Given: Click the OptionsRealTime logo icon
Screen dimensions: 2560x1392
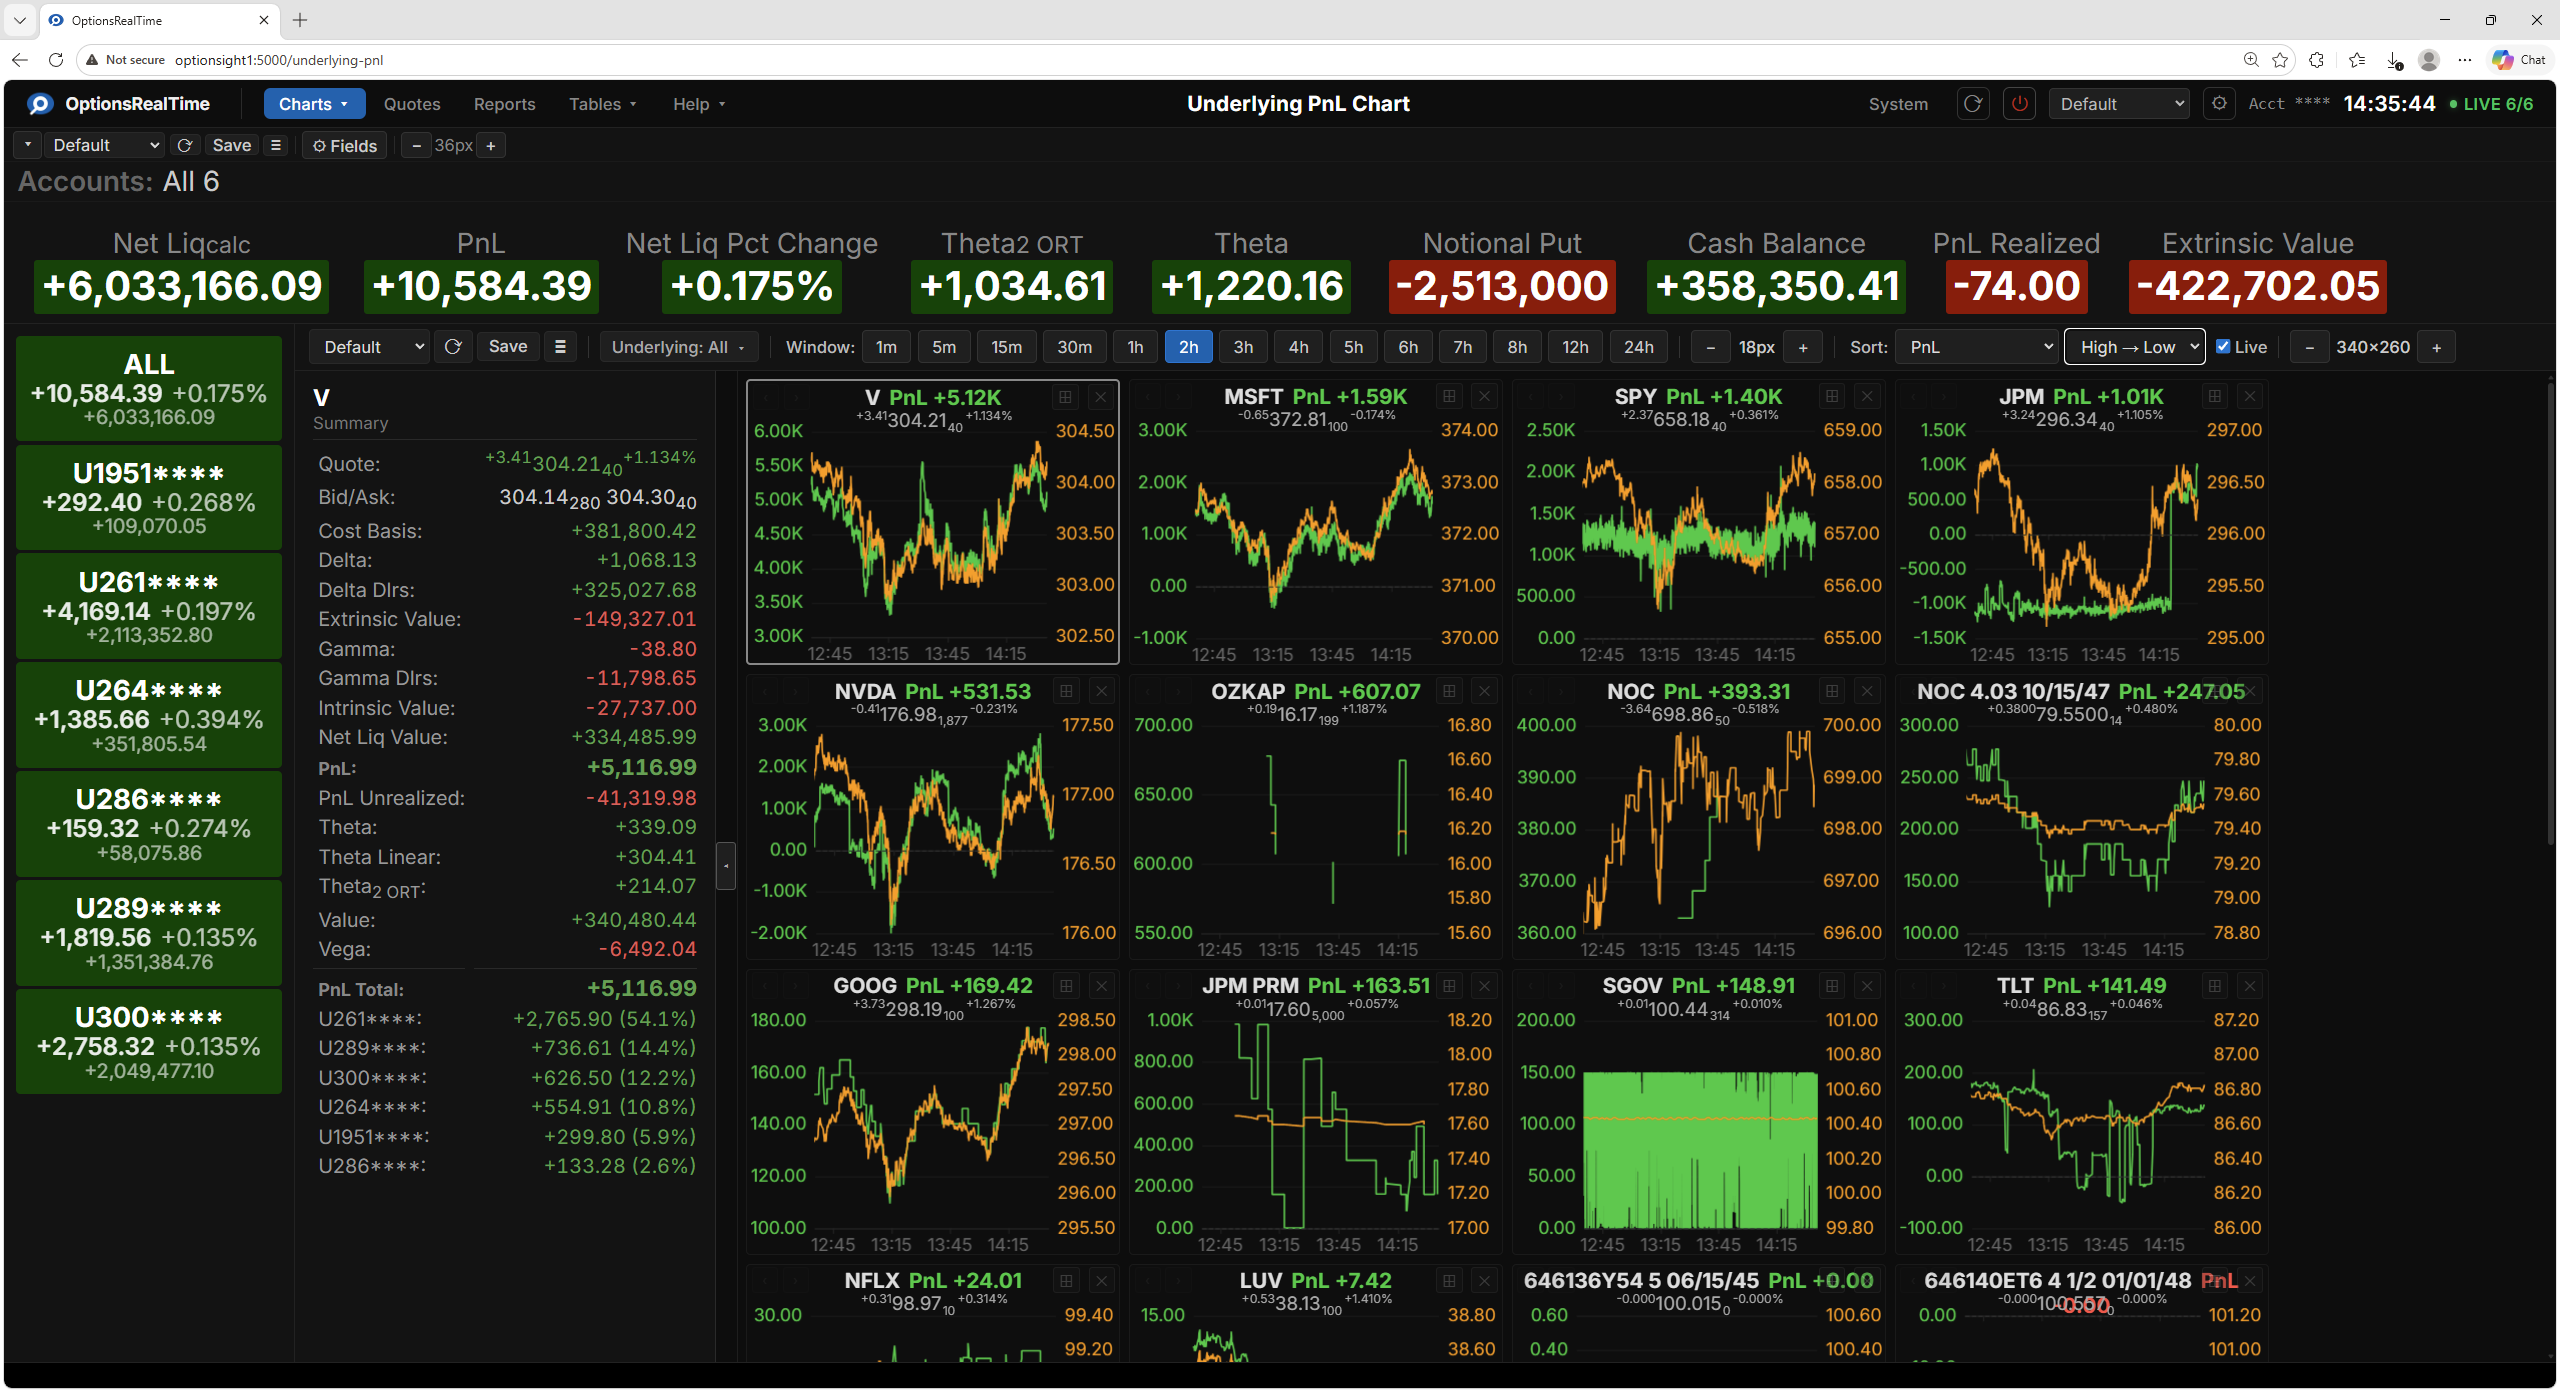Looking at the screenshot, I should tap(40, 104).
